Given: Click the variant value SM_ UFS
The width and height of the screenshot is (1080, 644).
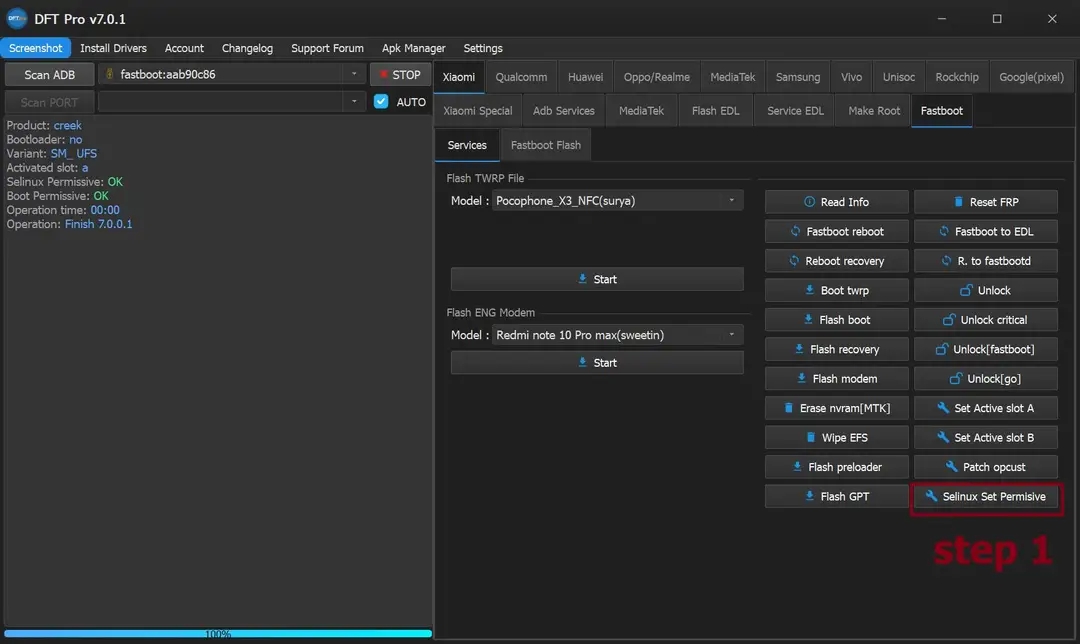Looking at the screenshot, I should click(74, 154).
